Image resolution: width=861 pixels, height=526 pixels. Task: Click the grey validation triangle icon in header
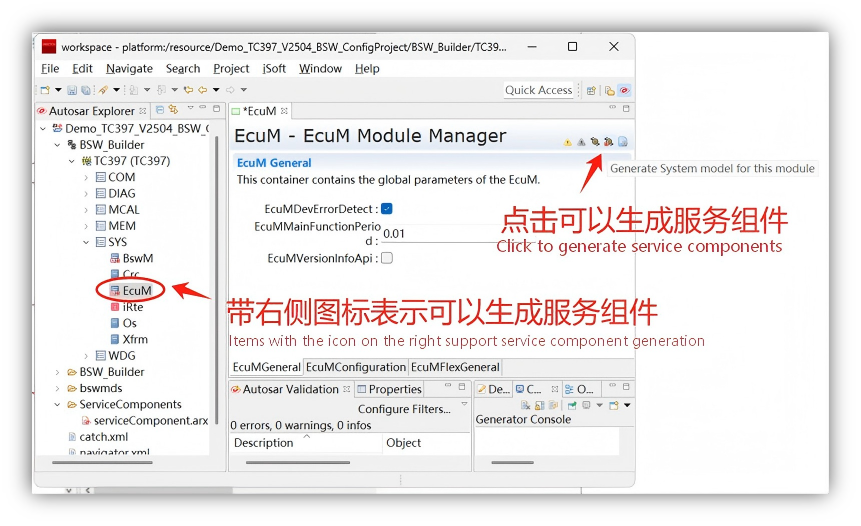[581, 142]
